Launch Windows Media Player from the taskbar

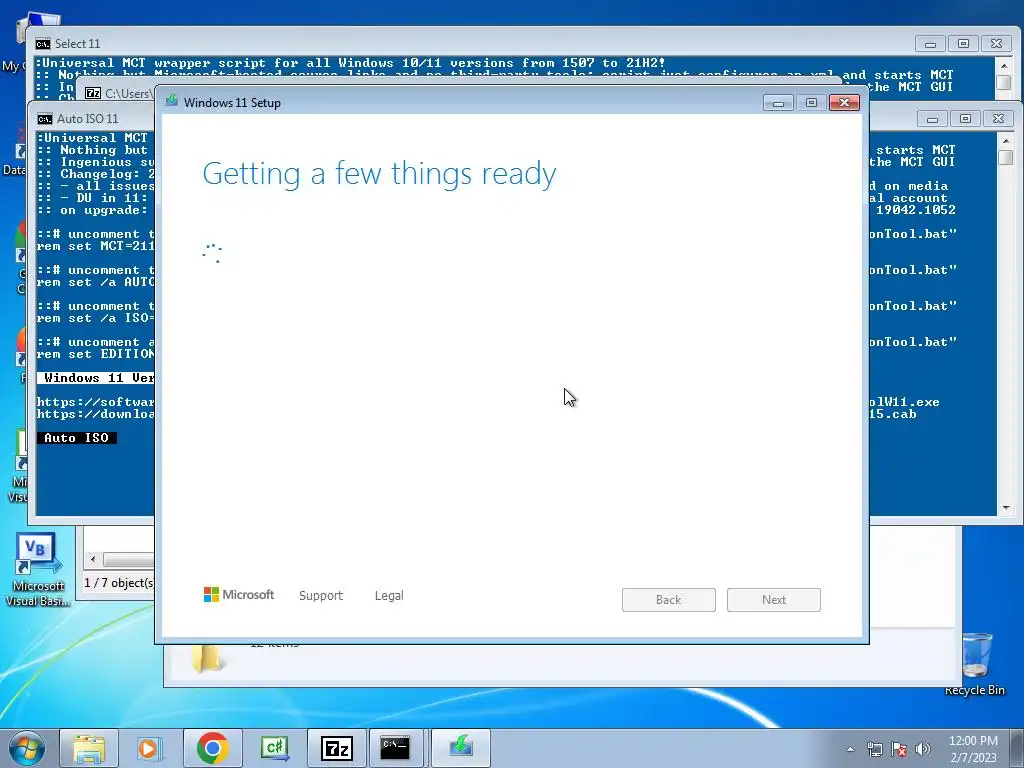(x=150, y=748)
